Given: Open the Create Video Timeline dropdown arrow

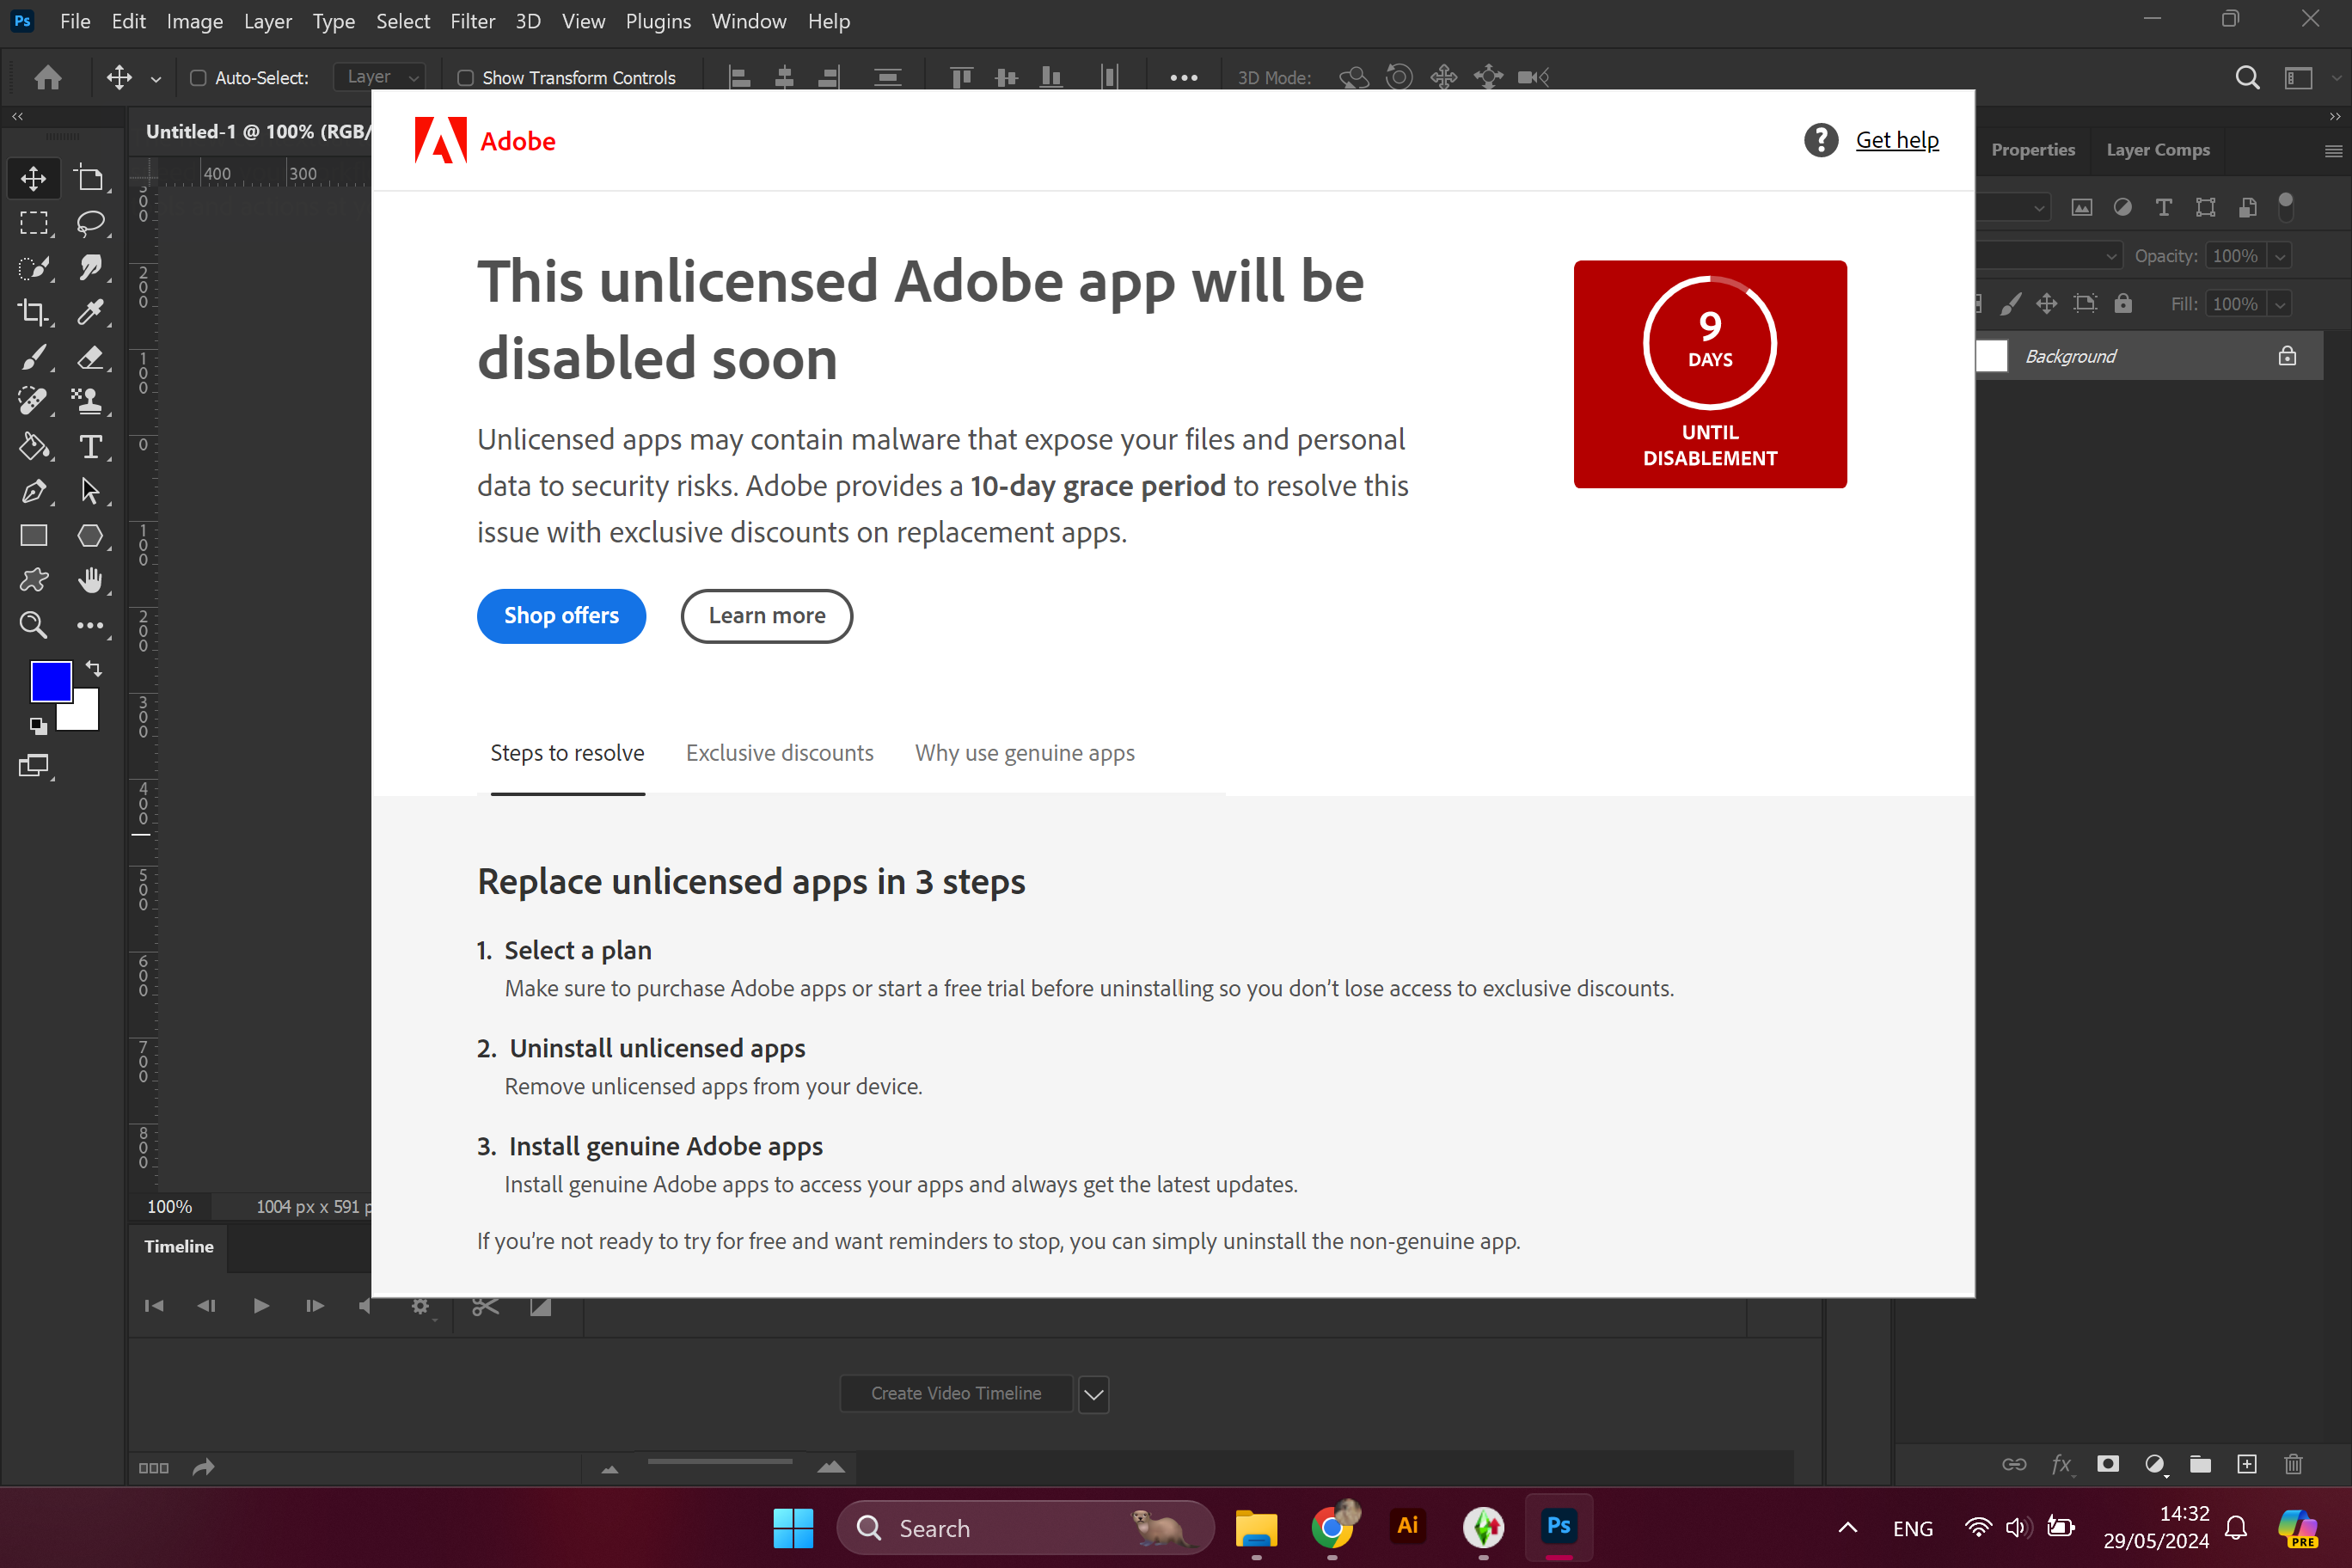Looking at the screenshot, I should 1094,1394.
